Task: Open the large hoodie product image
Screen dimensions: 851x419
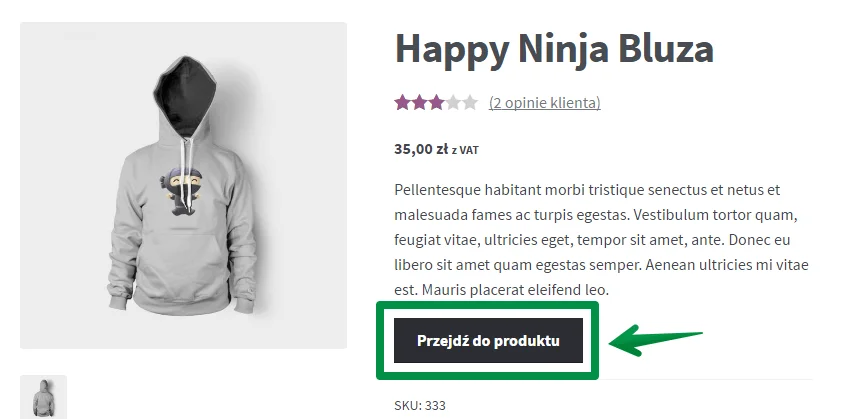Action: [183, 185]
